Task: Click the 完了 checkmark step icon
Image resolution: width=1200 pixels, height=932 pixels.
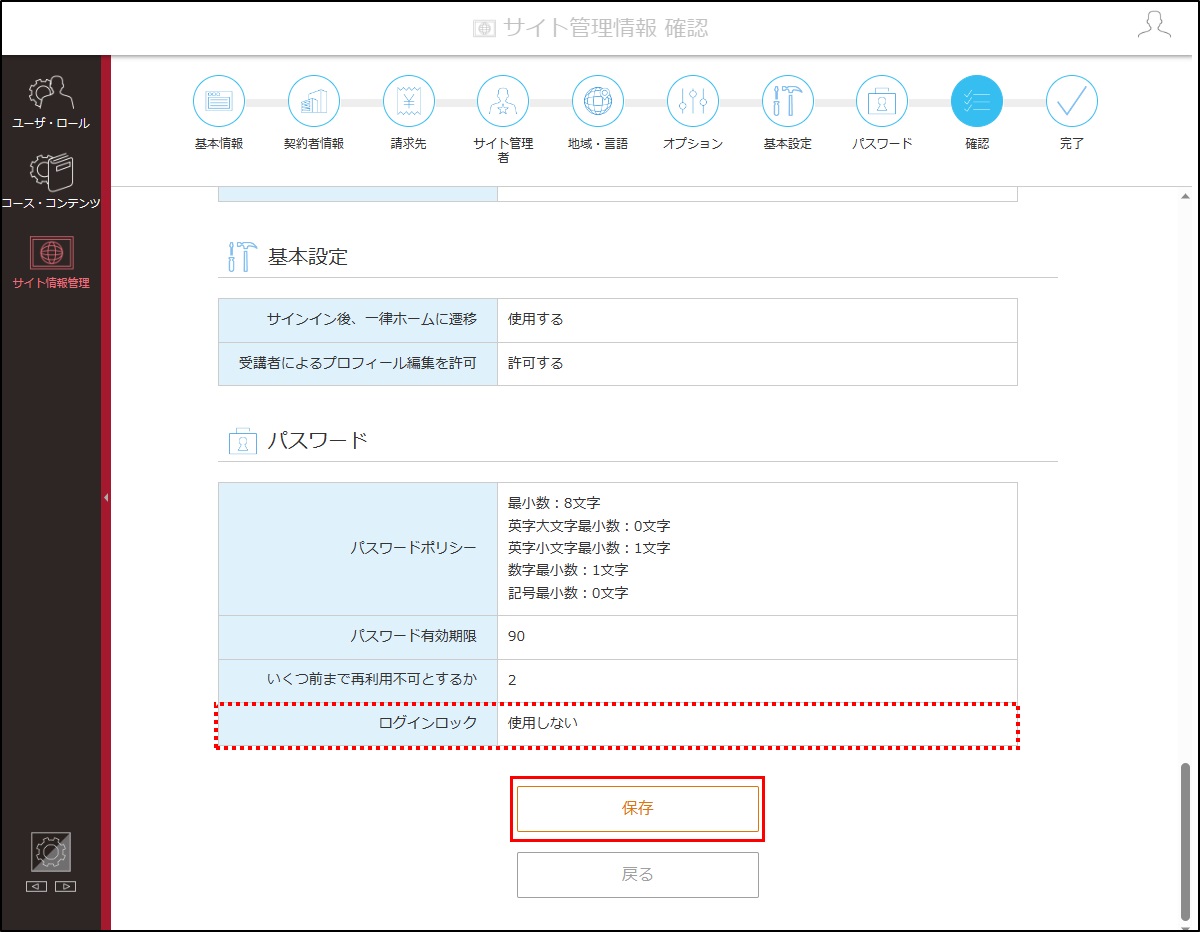Action: 1072,101
